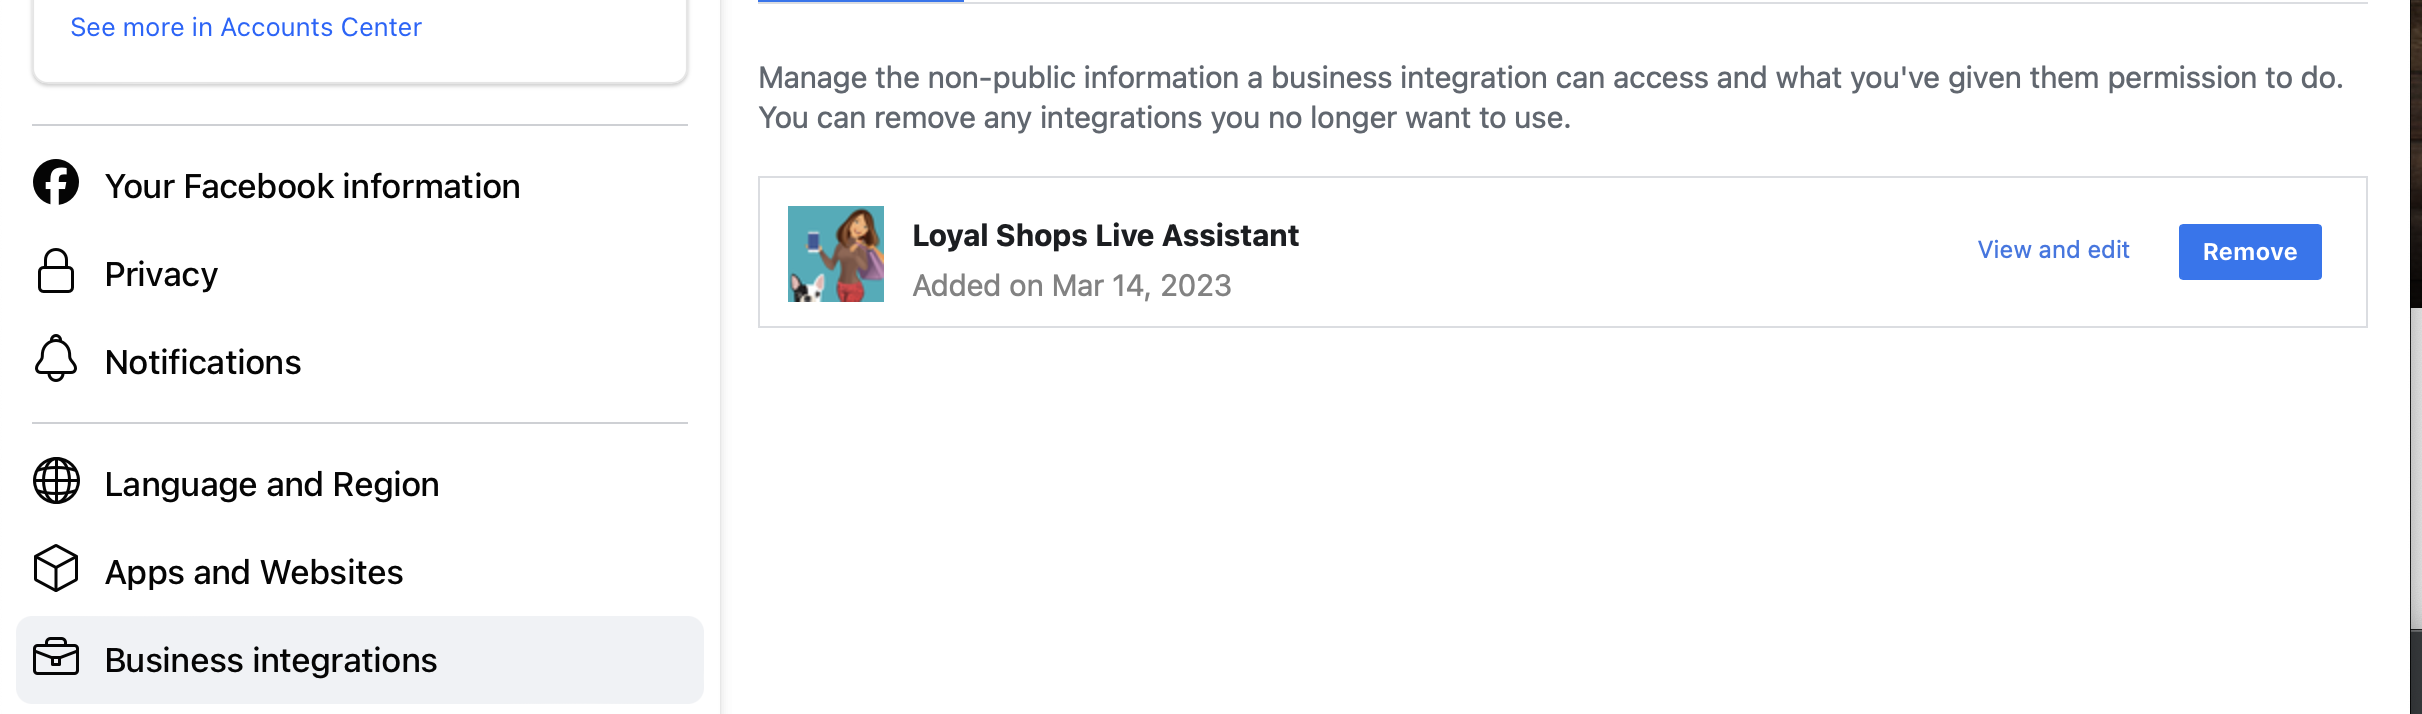Image resolution: width=2422 pixels, height=714 pixels.
Task: Follow See more in Accounts Center link
Action: [246, 27]
